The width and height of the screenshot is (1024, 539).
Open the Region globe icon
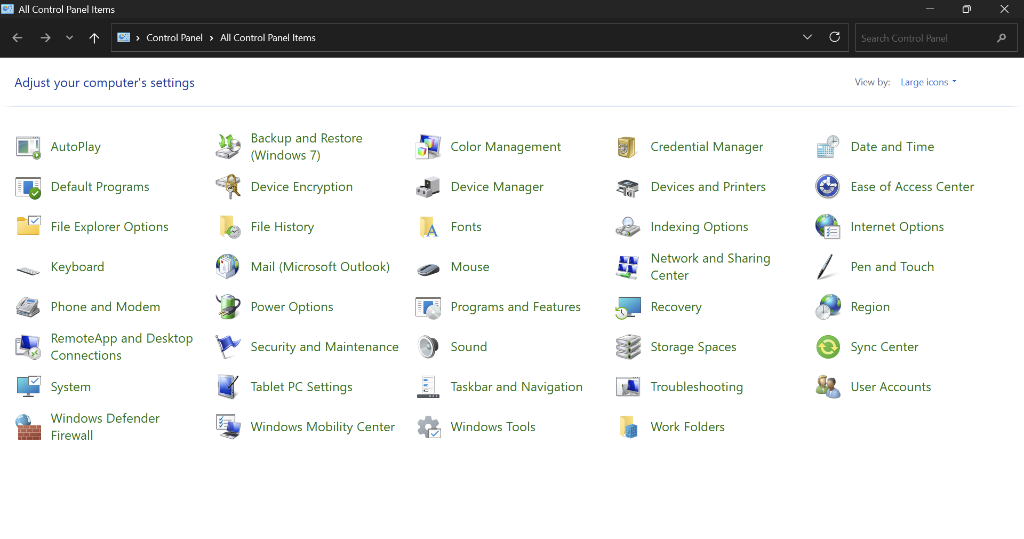[827, 307]
